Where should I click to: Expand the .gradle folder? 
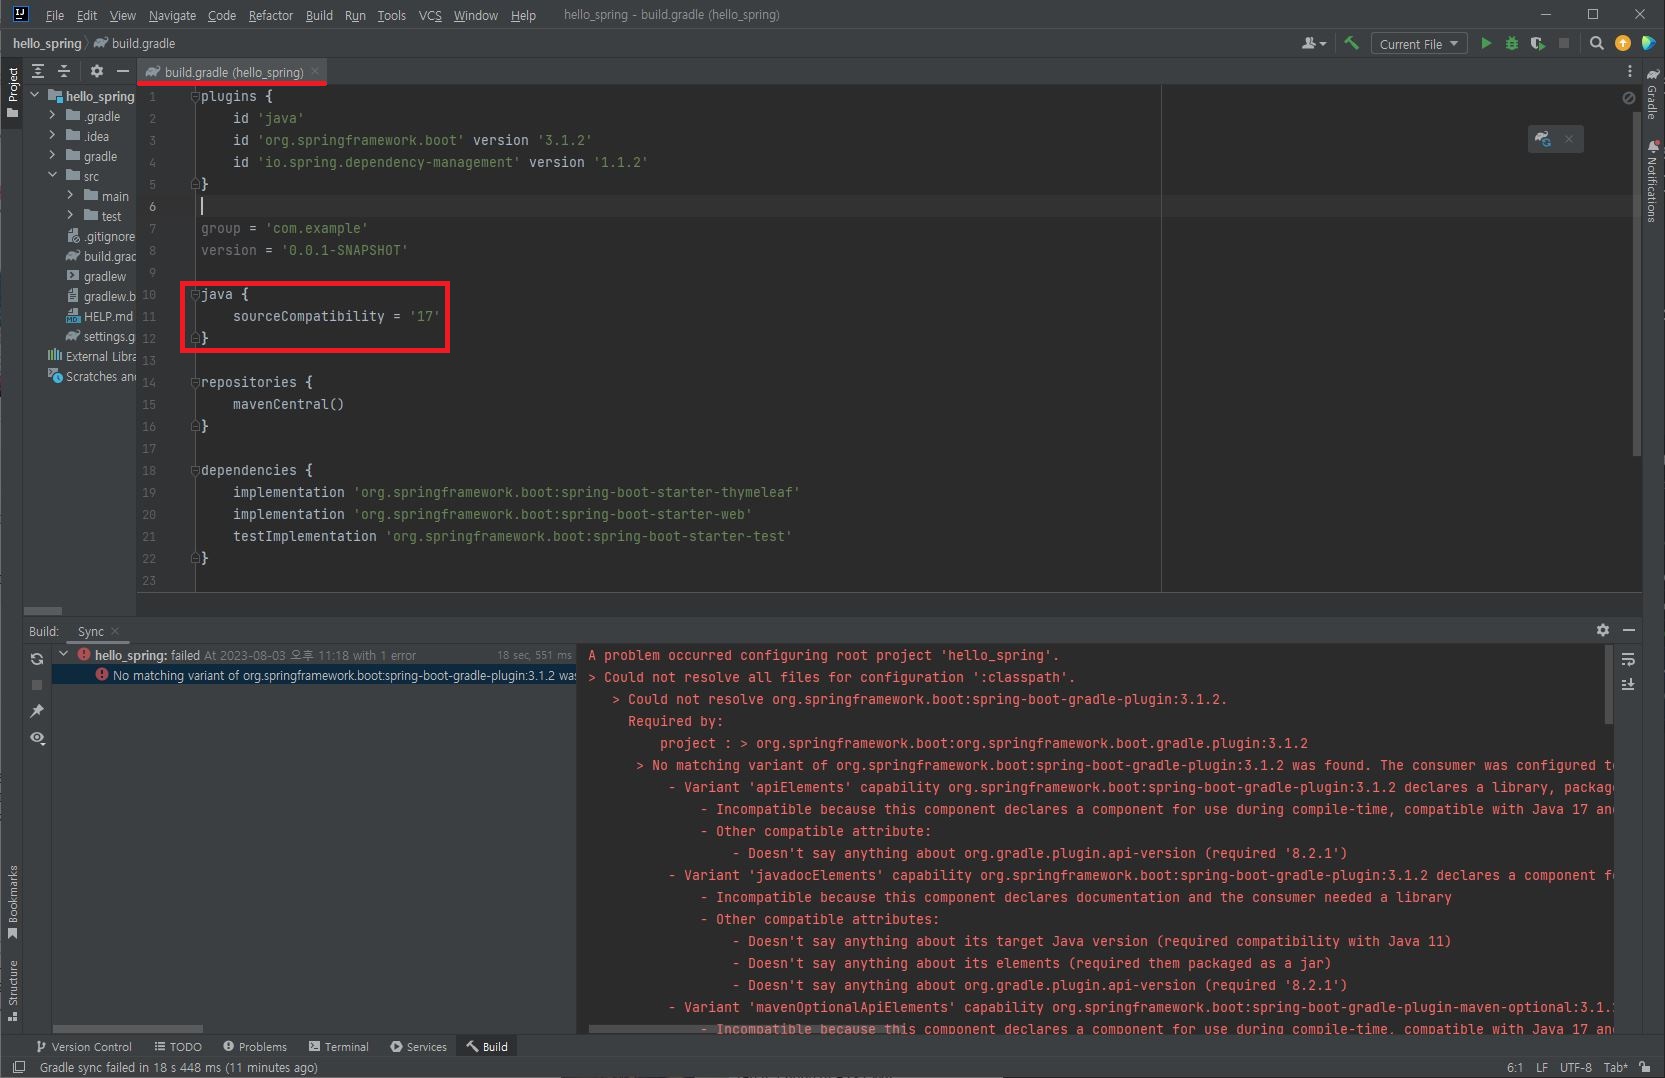click(x=52, y=115)
